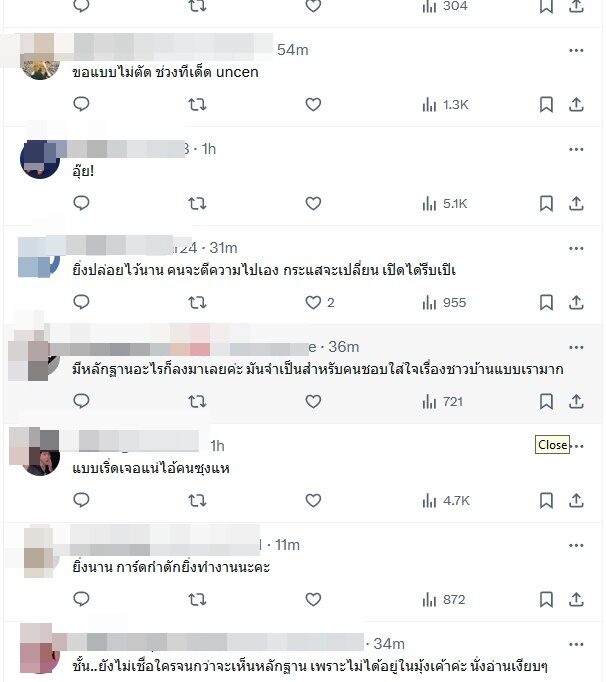View analytics showing 5.1K views
Viewport: 606px width, 682px height.
445,204
